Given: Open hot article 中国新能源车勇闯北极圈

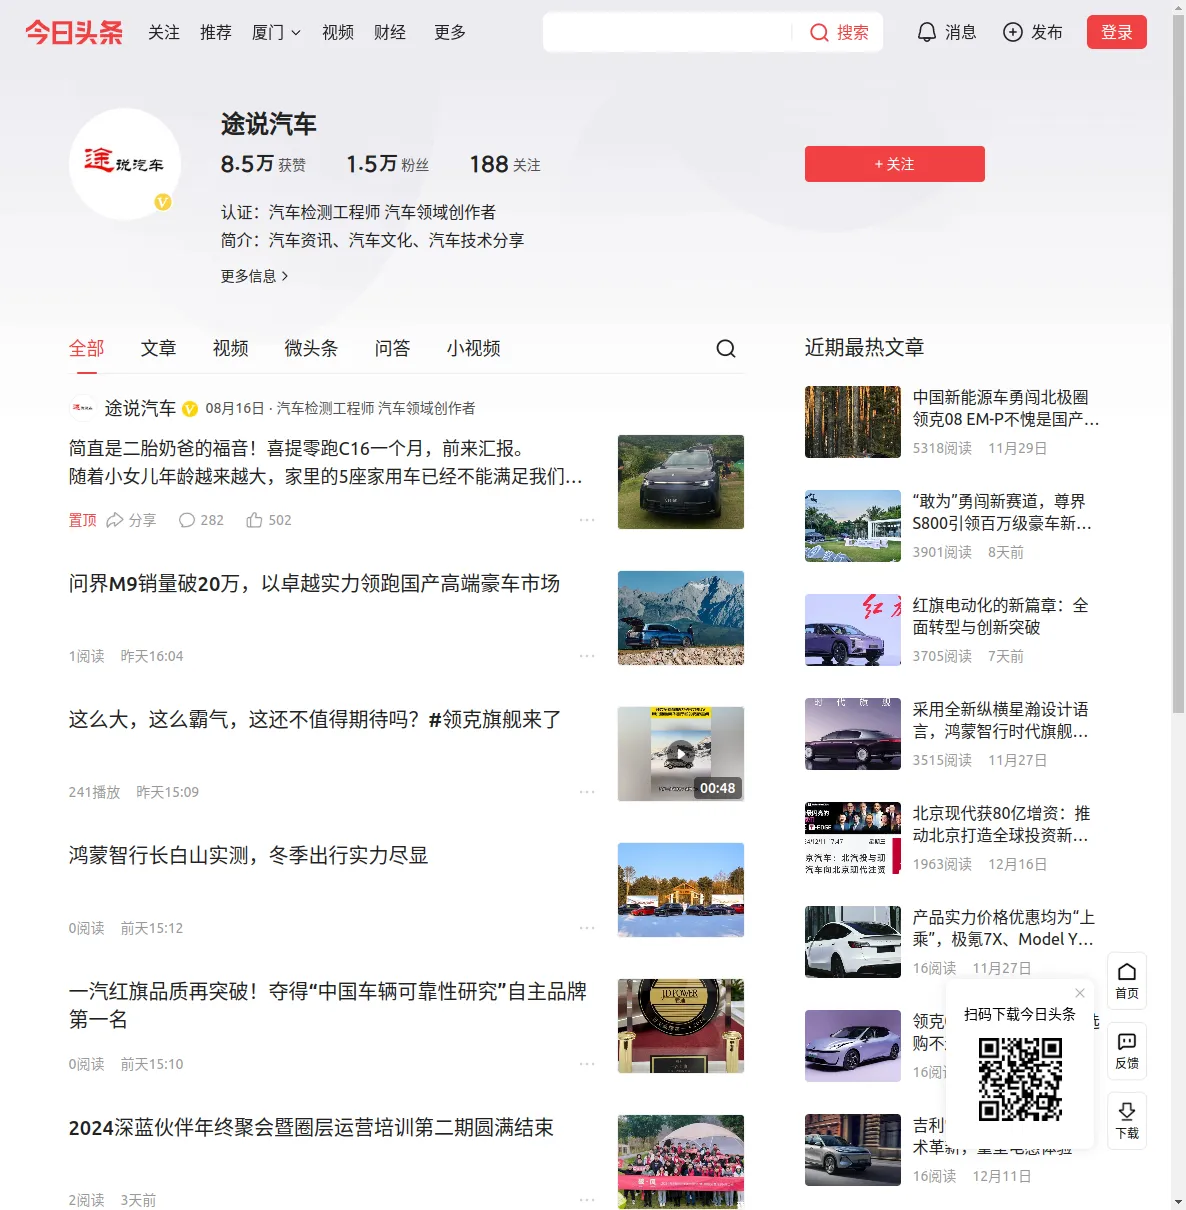Looking at the screenshot, I should click(x=1006, y=408).
